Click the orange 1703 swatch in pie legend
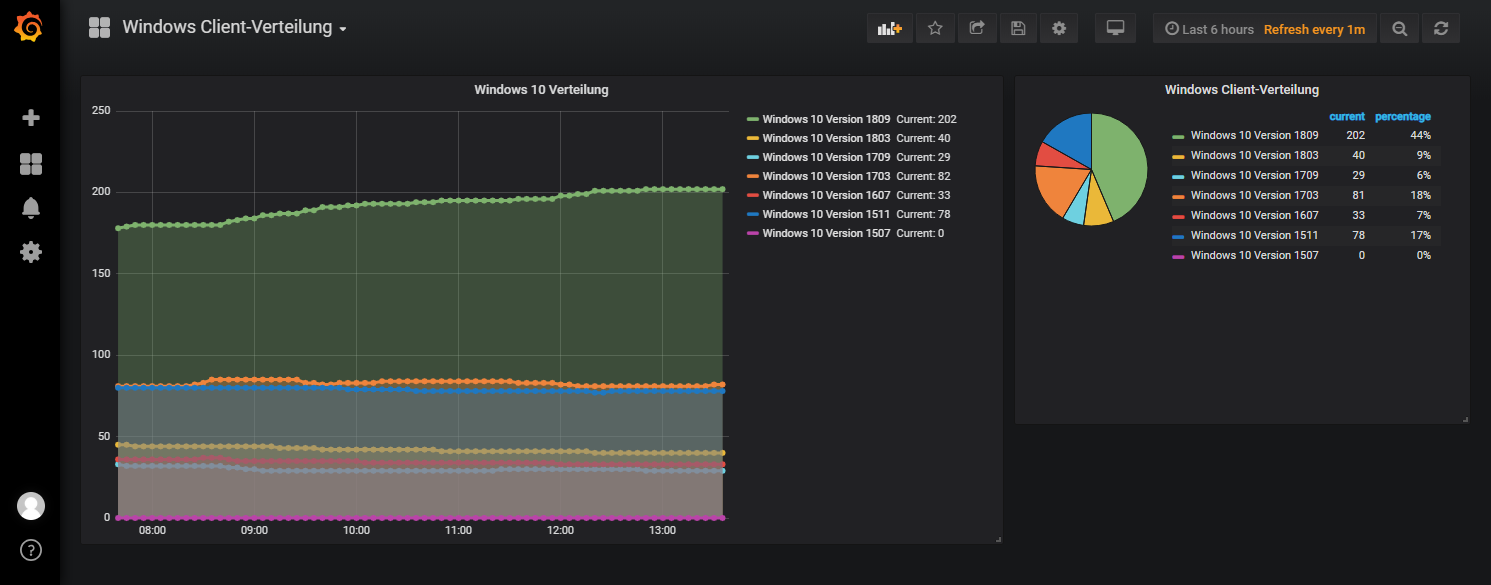 1179,196
